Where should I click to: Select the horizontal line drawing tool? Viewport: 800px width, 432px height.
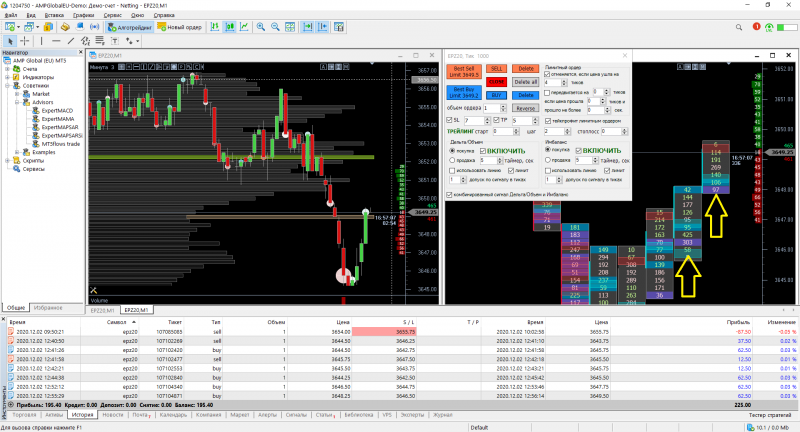(x=56, y=41)
